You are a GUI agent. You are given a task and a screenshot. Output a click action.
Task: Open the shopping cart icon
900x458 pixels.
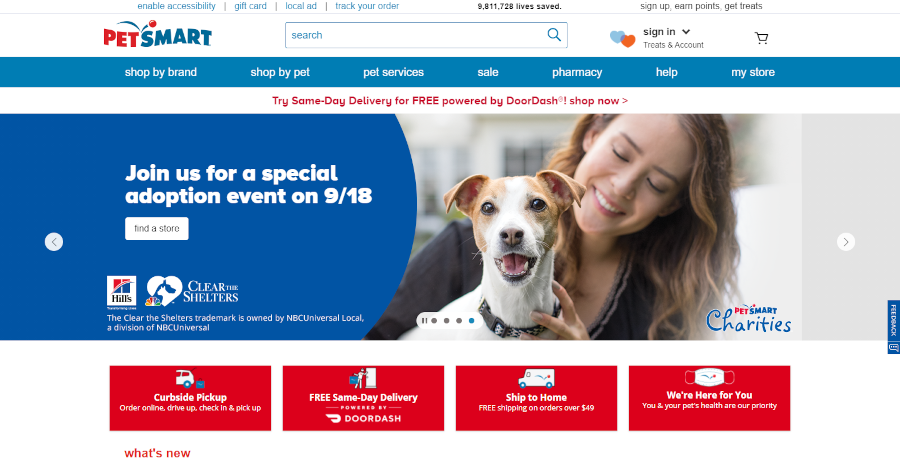point(761,38)
